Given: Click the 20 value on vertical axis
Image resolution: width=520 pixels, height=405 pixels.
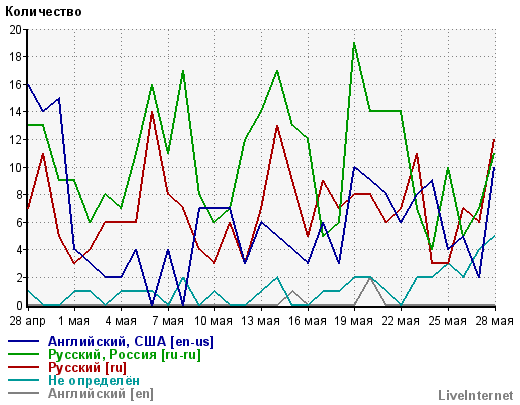Looking at the screenshot, I should click(x=15, y=30).
